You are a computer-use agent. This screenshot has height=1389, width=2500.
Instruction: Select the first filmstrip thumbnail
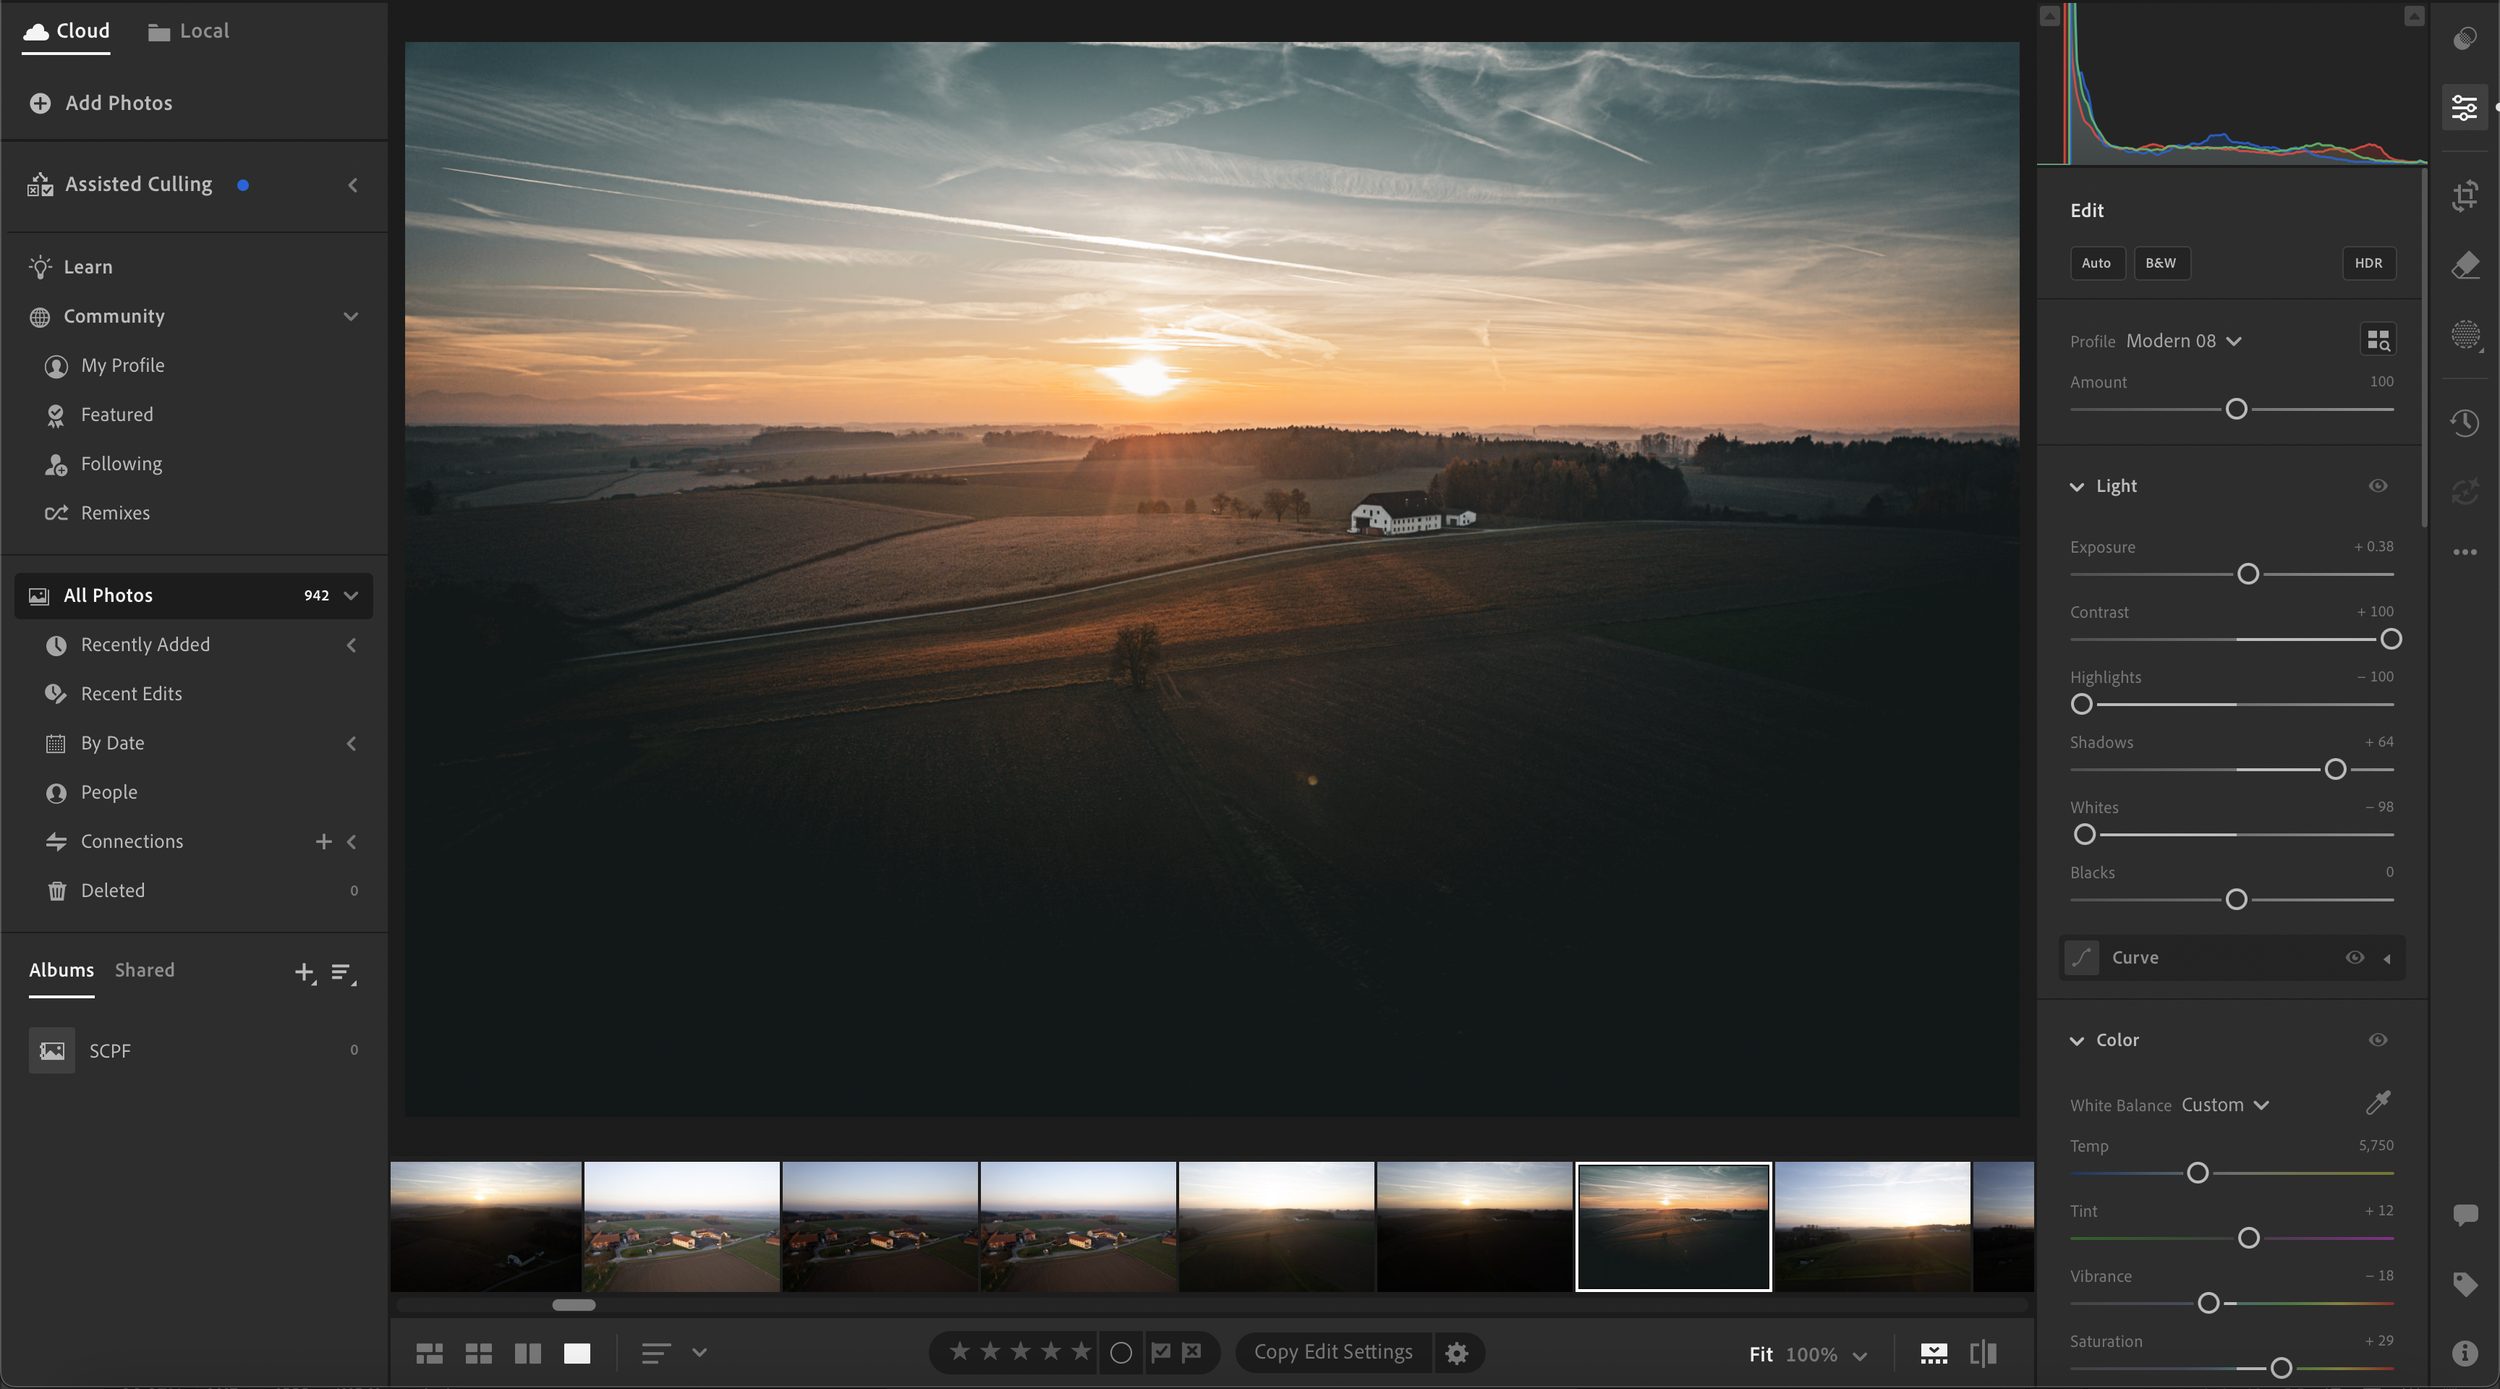tap(485, 1226)
